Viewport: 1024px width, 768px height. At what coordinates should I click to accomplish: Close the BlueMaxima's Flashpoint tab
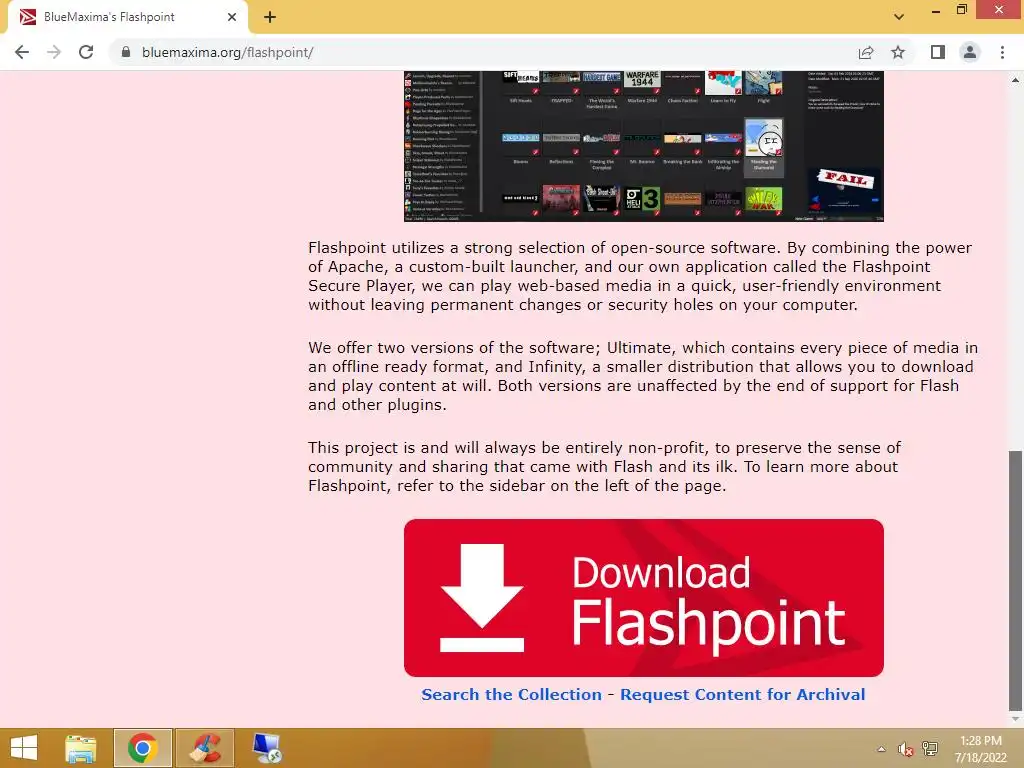coord(232,17)
